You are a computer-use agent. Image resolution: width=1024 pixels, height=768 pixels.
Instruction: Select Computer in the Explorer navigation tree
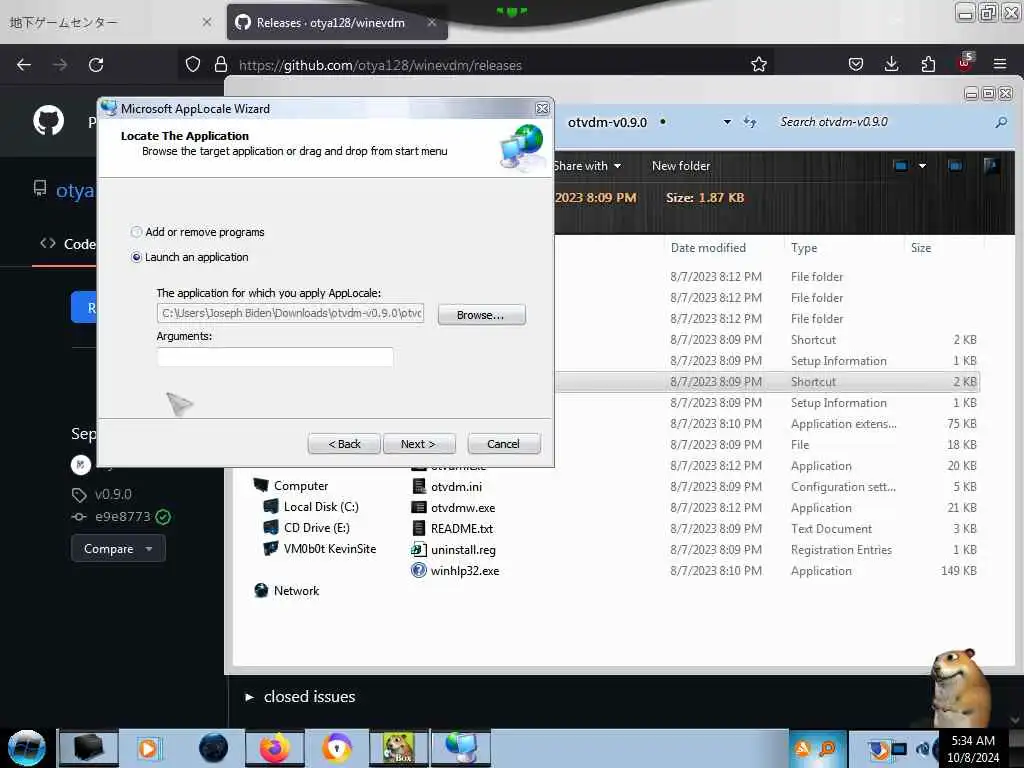[301, 486]
